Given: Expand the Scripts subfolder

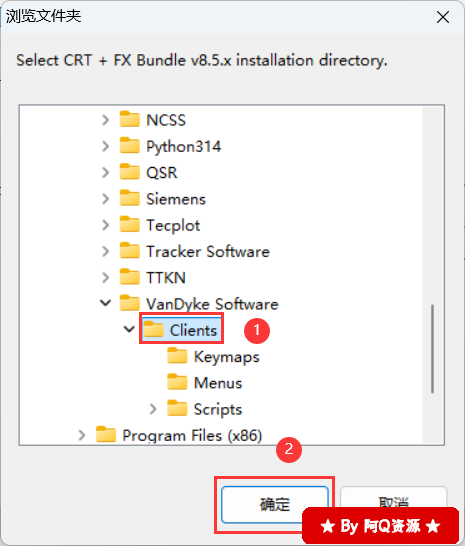Looking at the screenshot, I should coord(153,409).
